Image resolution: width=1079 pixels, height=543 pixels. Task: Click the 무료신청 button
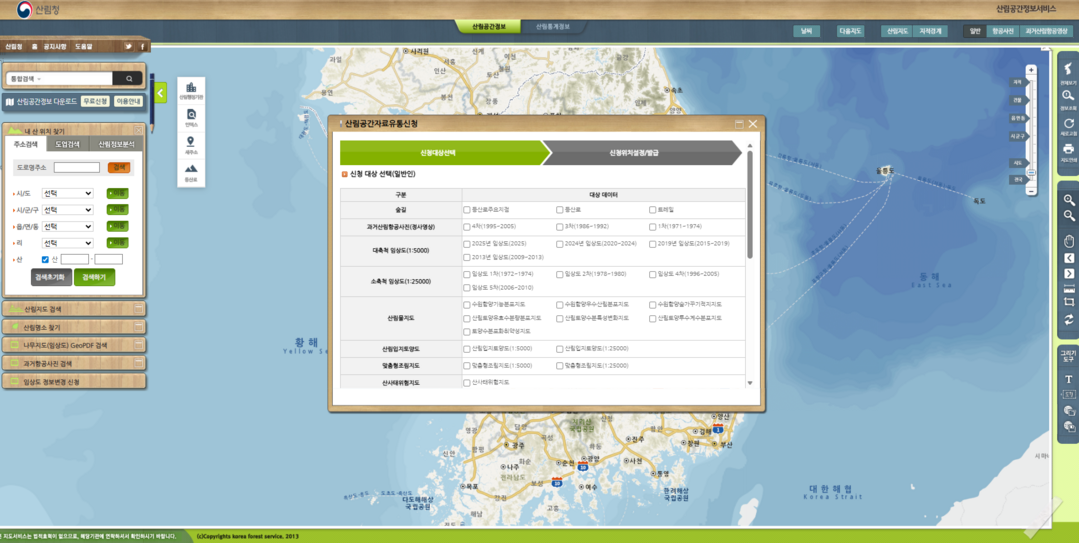pyautogui.click(x=95, y=101)
